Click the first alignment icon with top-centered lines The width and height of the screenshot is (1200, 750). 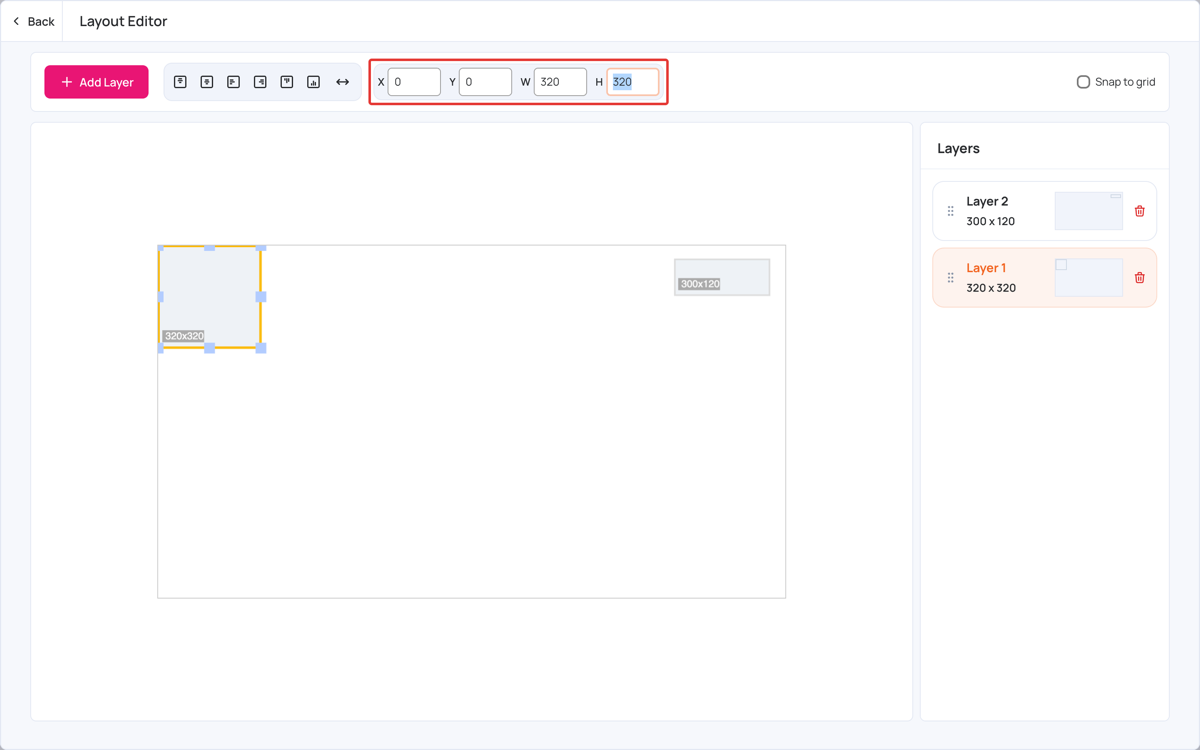pyautogui.click(x=180, y=82)
